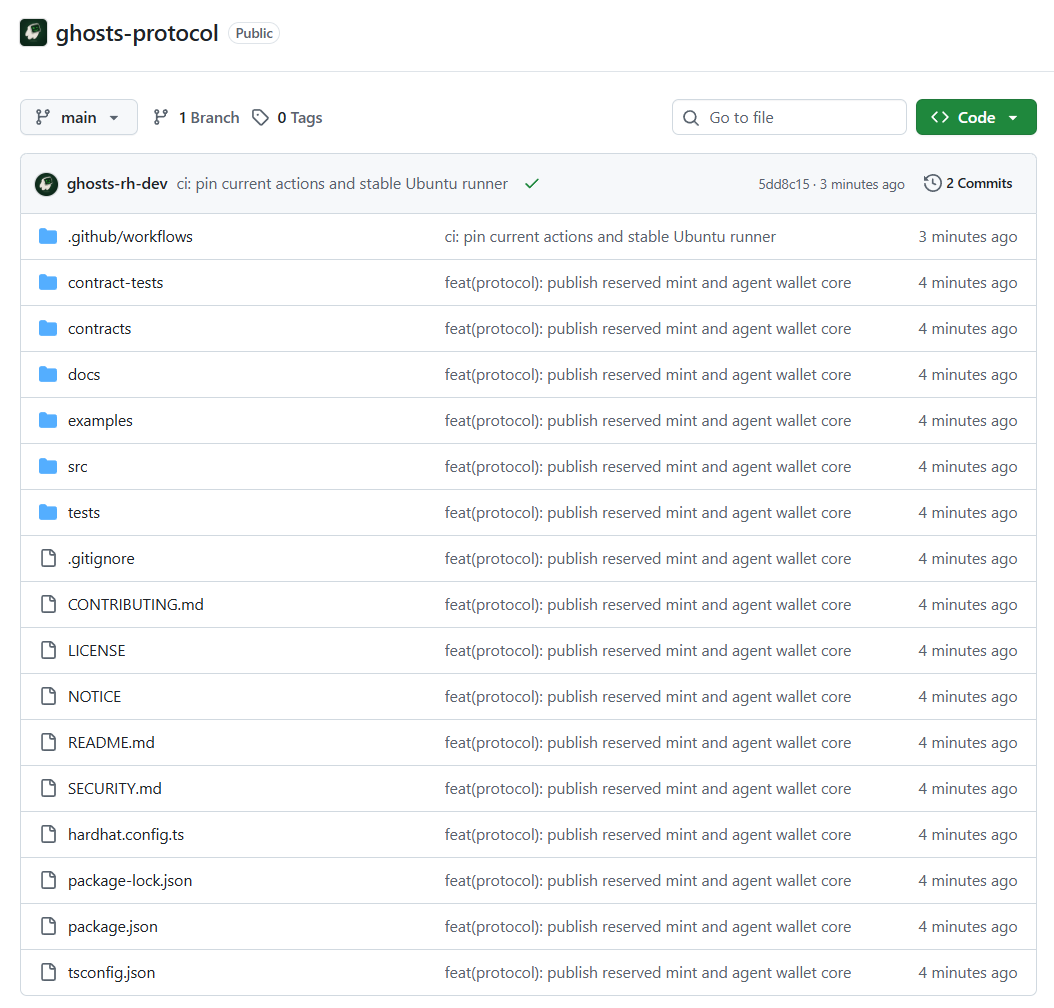Click the tag icon beside 0 Tags
This screenshot has height=1008, width=1054.
coord(260,118)
